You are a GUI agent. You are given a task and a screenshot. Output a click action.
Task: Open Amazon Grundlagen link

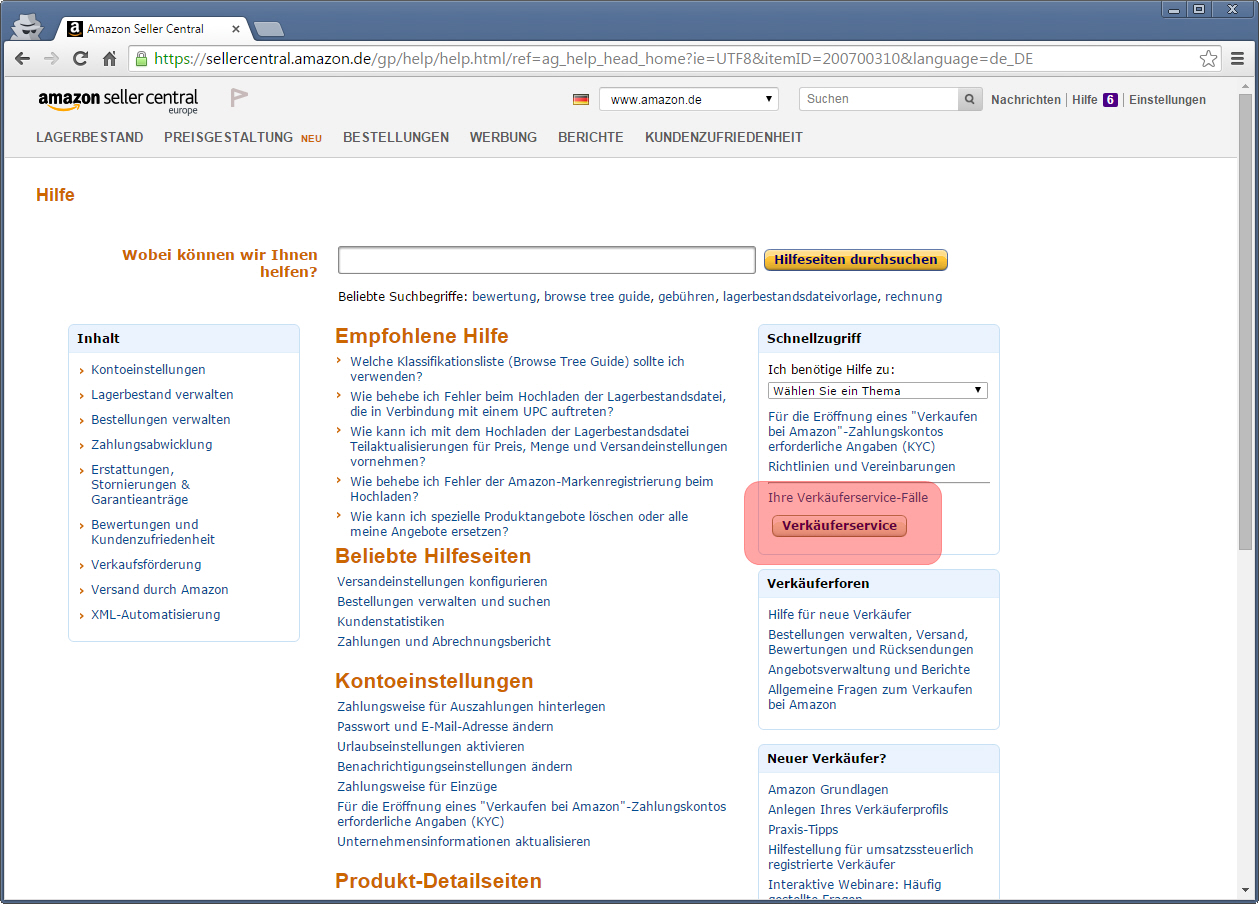coord(828,789)
